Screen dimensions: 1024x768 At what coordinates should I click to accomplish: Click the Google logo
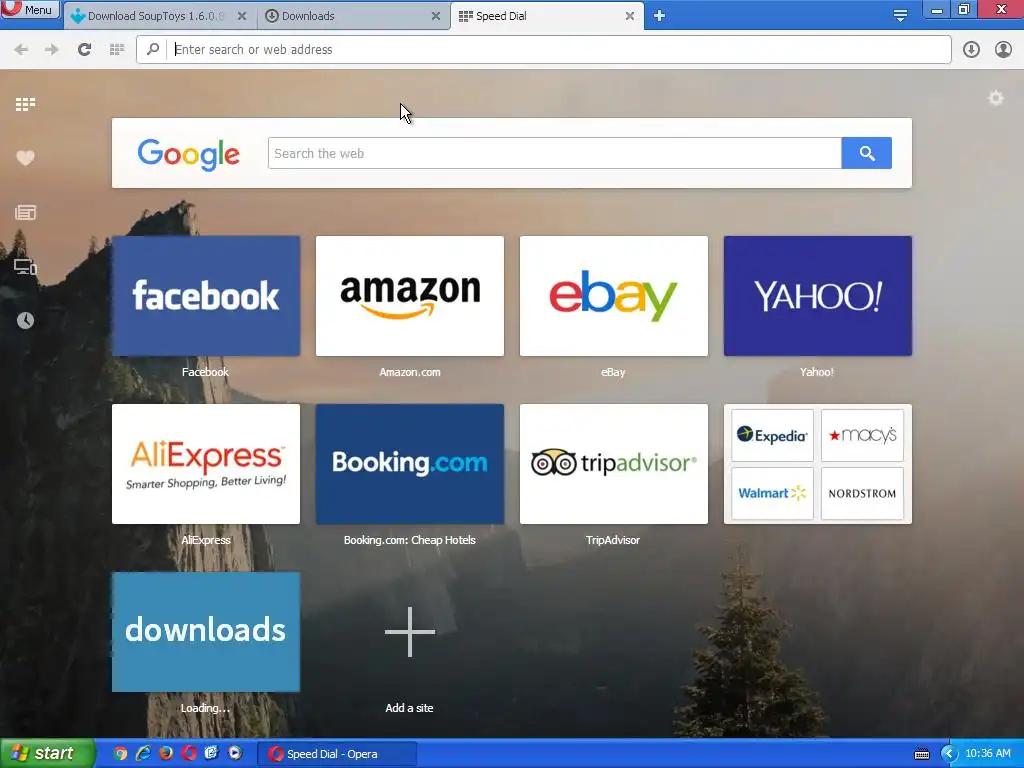[x=189, y=154]
